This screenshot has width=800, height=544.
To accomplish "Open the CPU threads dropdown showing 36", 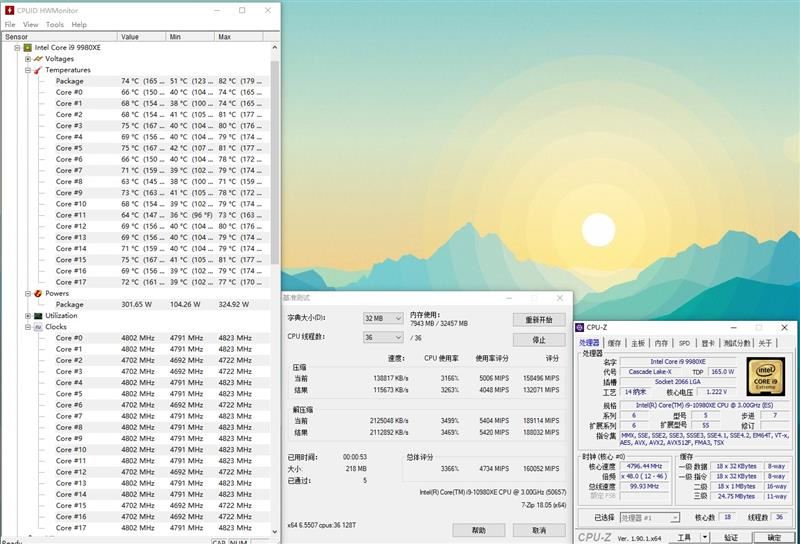I will pyautogui.click(x=383, y=338).
